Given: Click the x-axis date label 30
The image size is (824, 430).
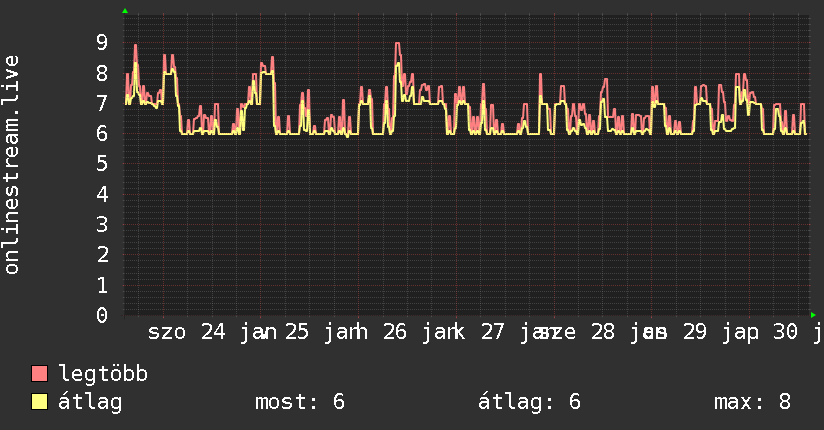Looking at the screenshot, I should click(785, 332).
